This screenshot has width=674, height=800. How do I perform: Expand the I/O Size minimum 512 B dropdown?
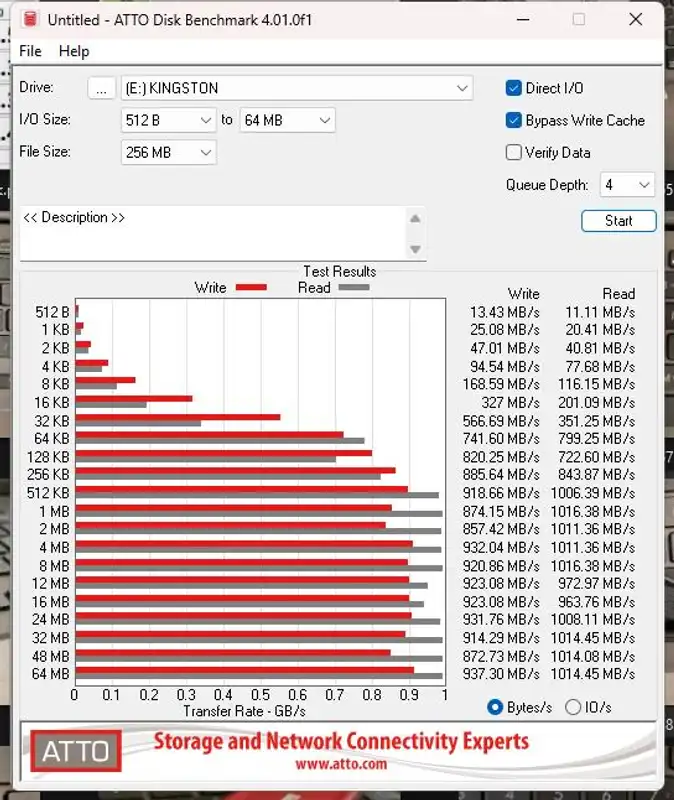click(x=168, y=120)
